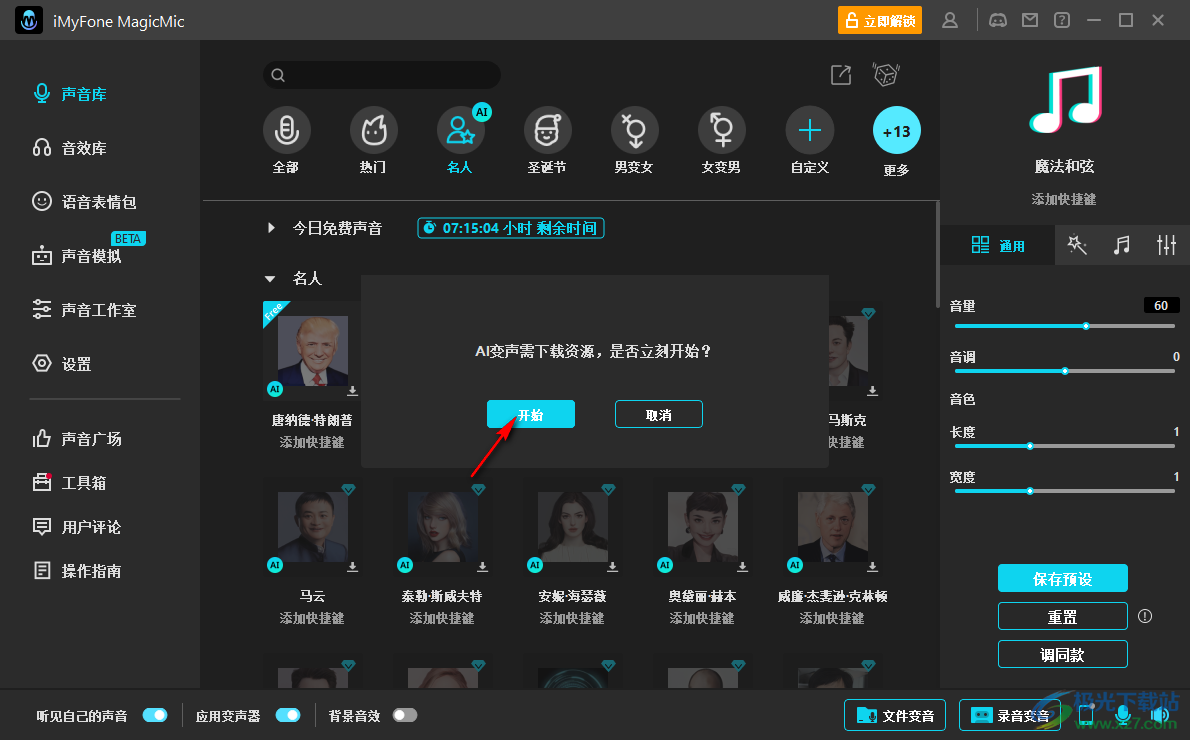Toggle 背景音效 switch
This screenshot has height=740, width=1190.
point(405,715)
